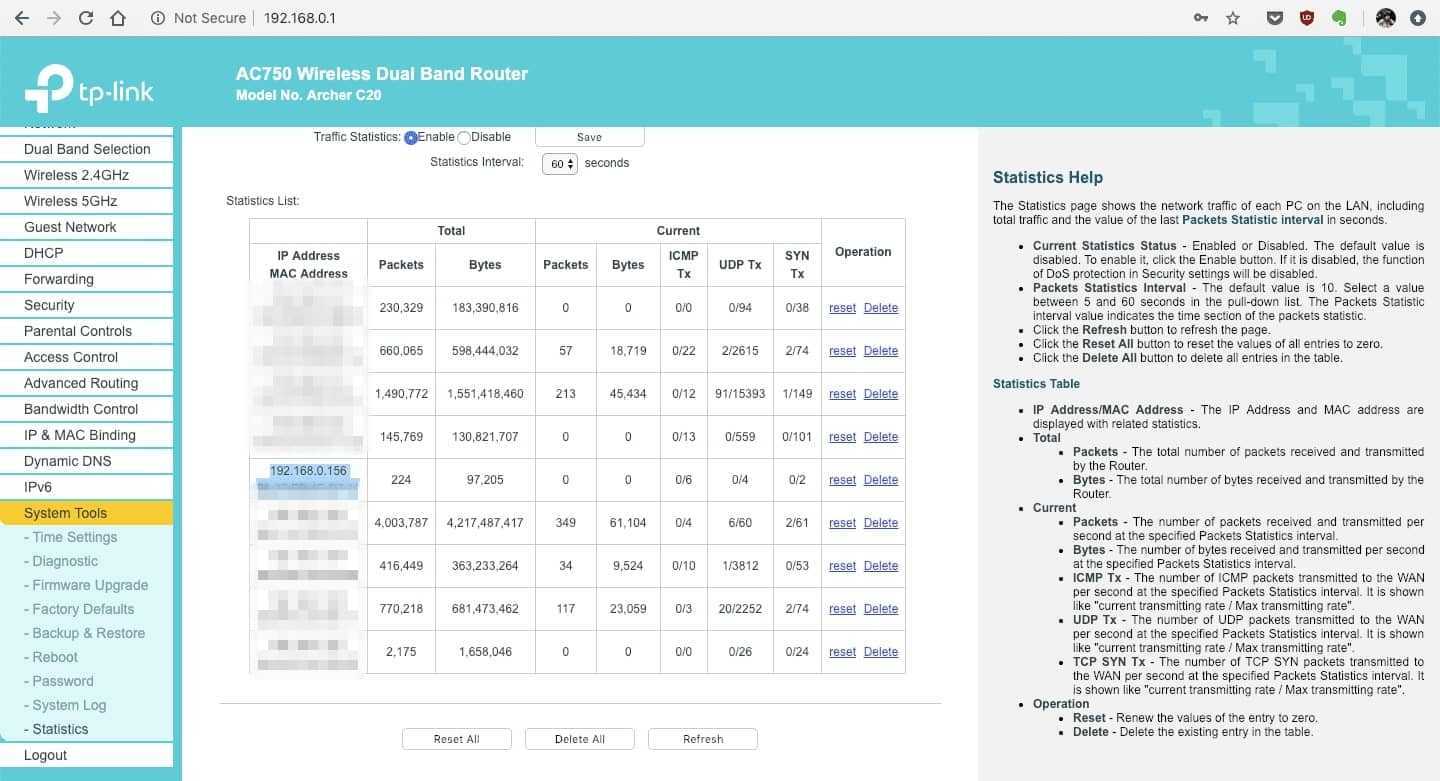Select the Disable traffic statistics radio
This screenshot has height=781, width=1440.
[464, 138]
